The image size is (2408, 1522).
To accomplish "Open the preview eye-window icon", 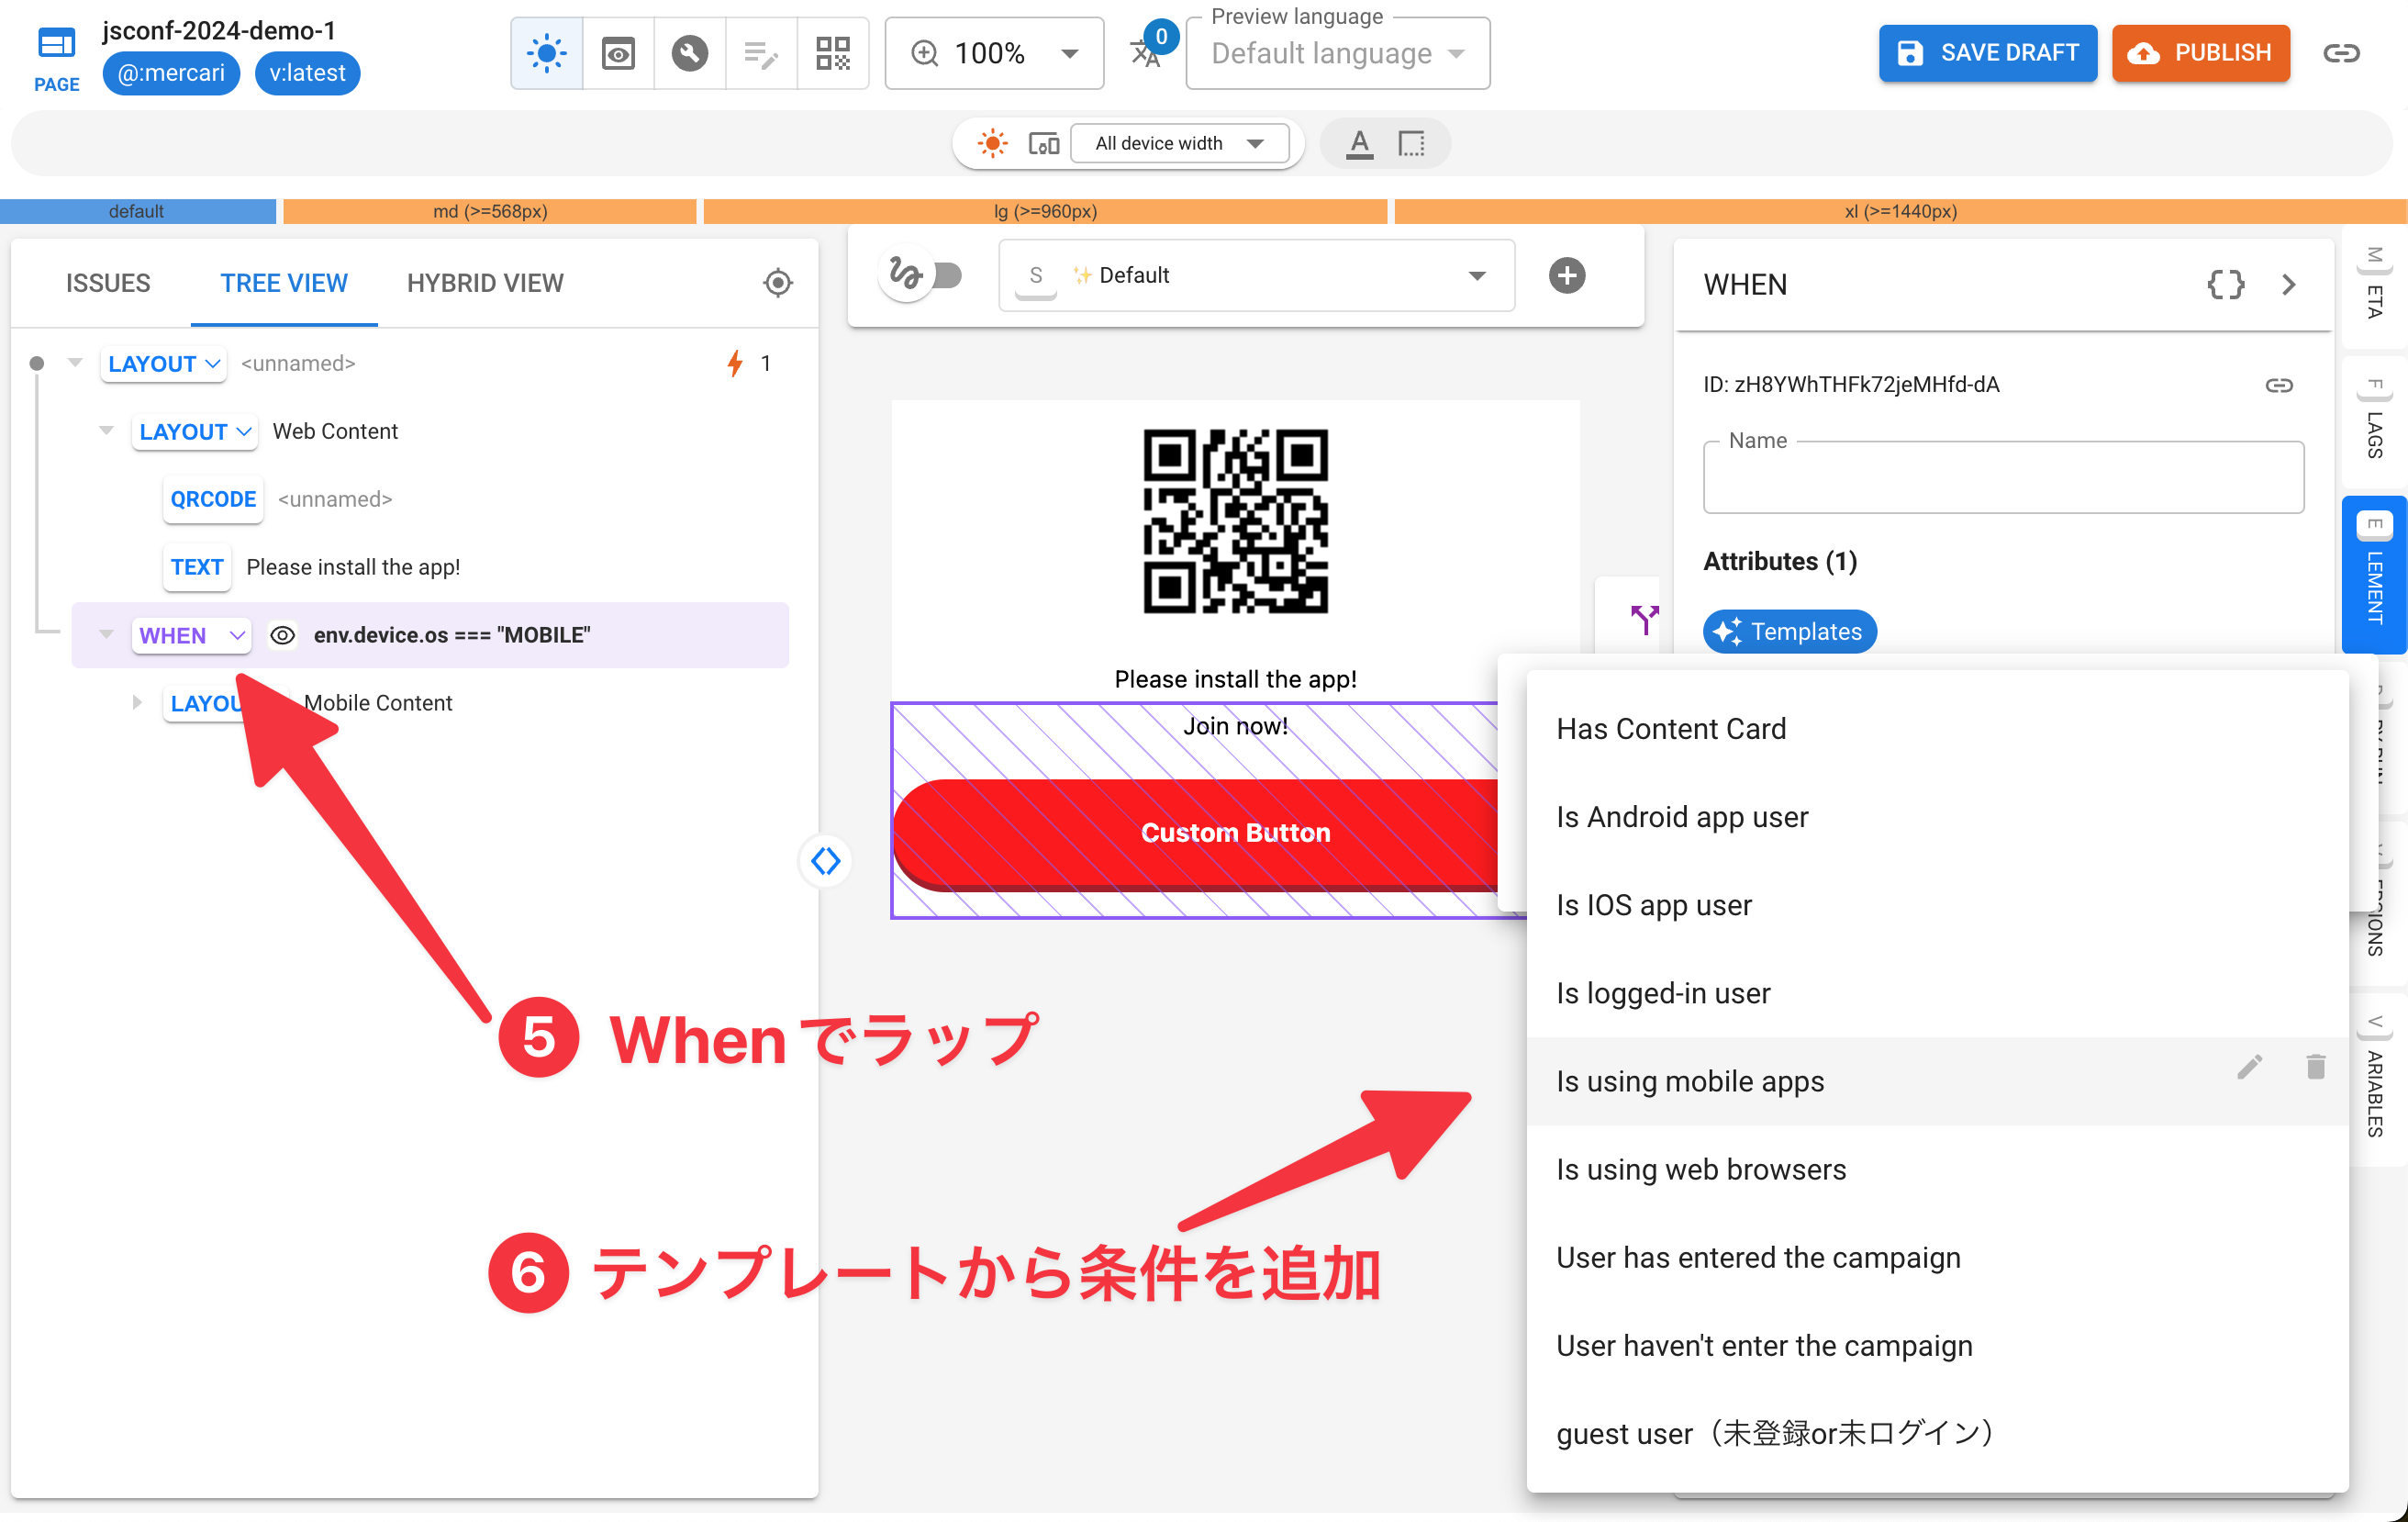I will pyautogui.click(x=618, y=53).
